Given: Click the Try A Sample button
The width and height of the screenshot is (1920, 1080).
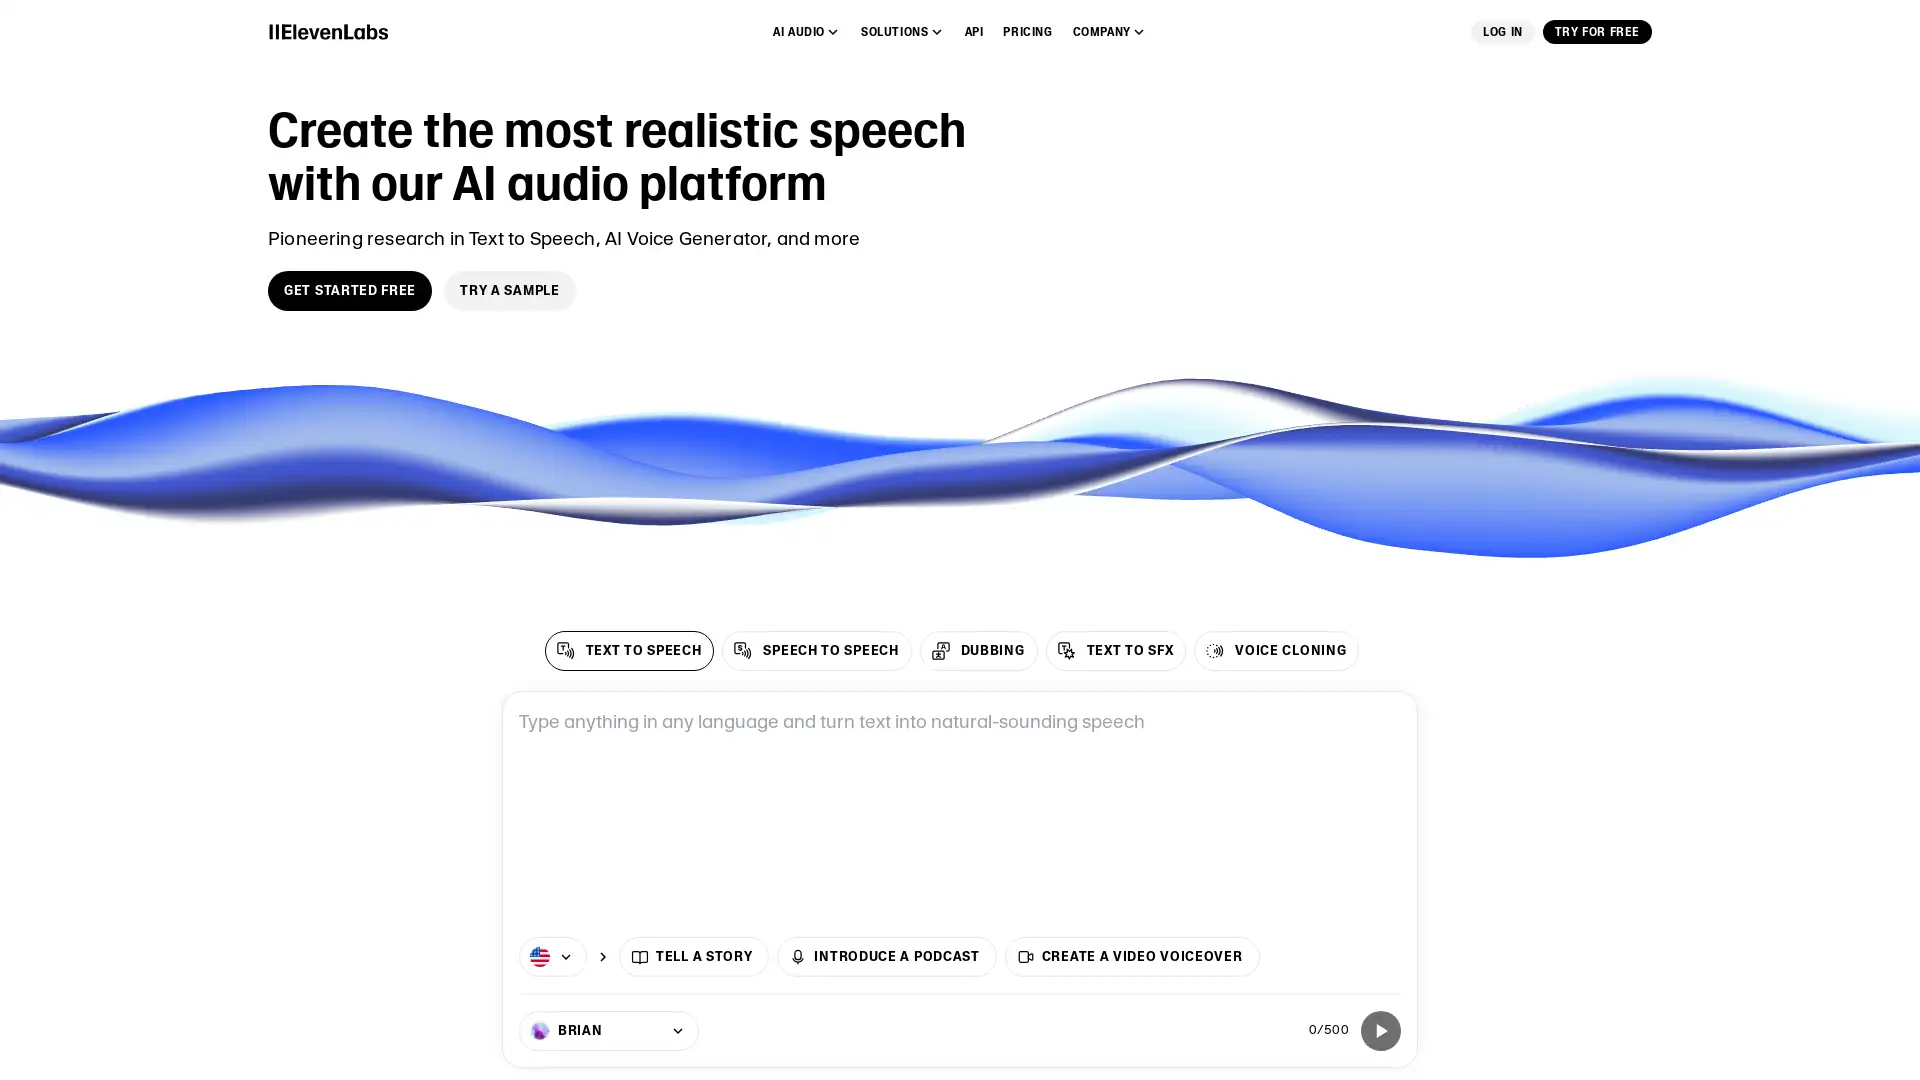Looking at the screenshot, I should click(x=509, y=290).
